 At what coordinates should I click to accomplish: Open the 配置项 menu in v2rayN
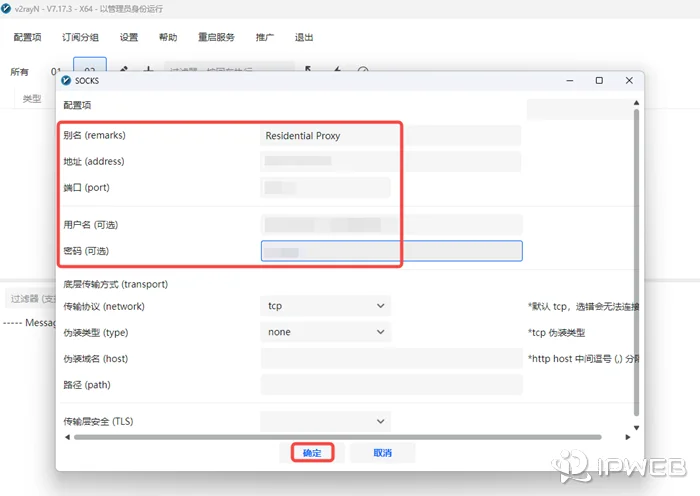(x=27, y=37)
